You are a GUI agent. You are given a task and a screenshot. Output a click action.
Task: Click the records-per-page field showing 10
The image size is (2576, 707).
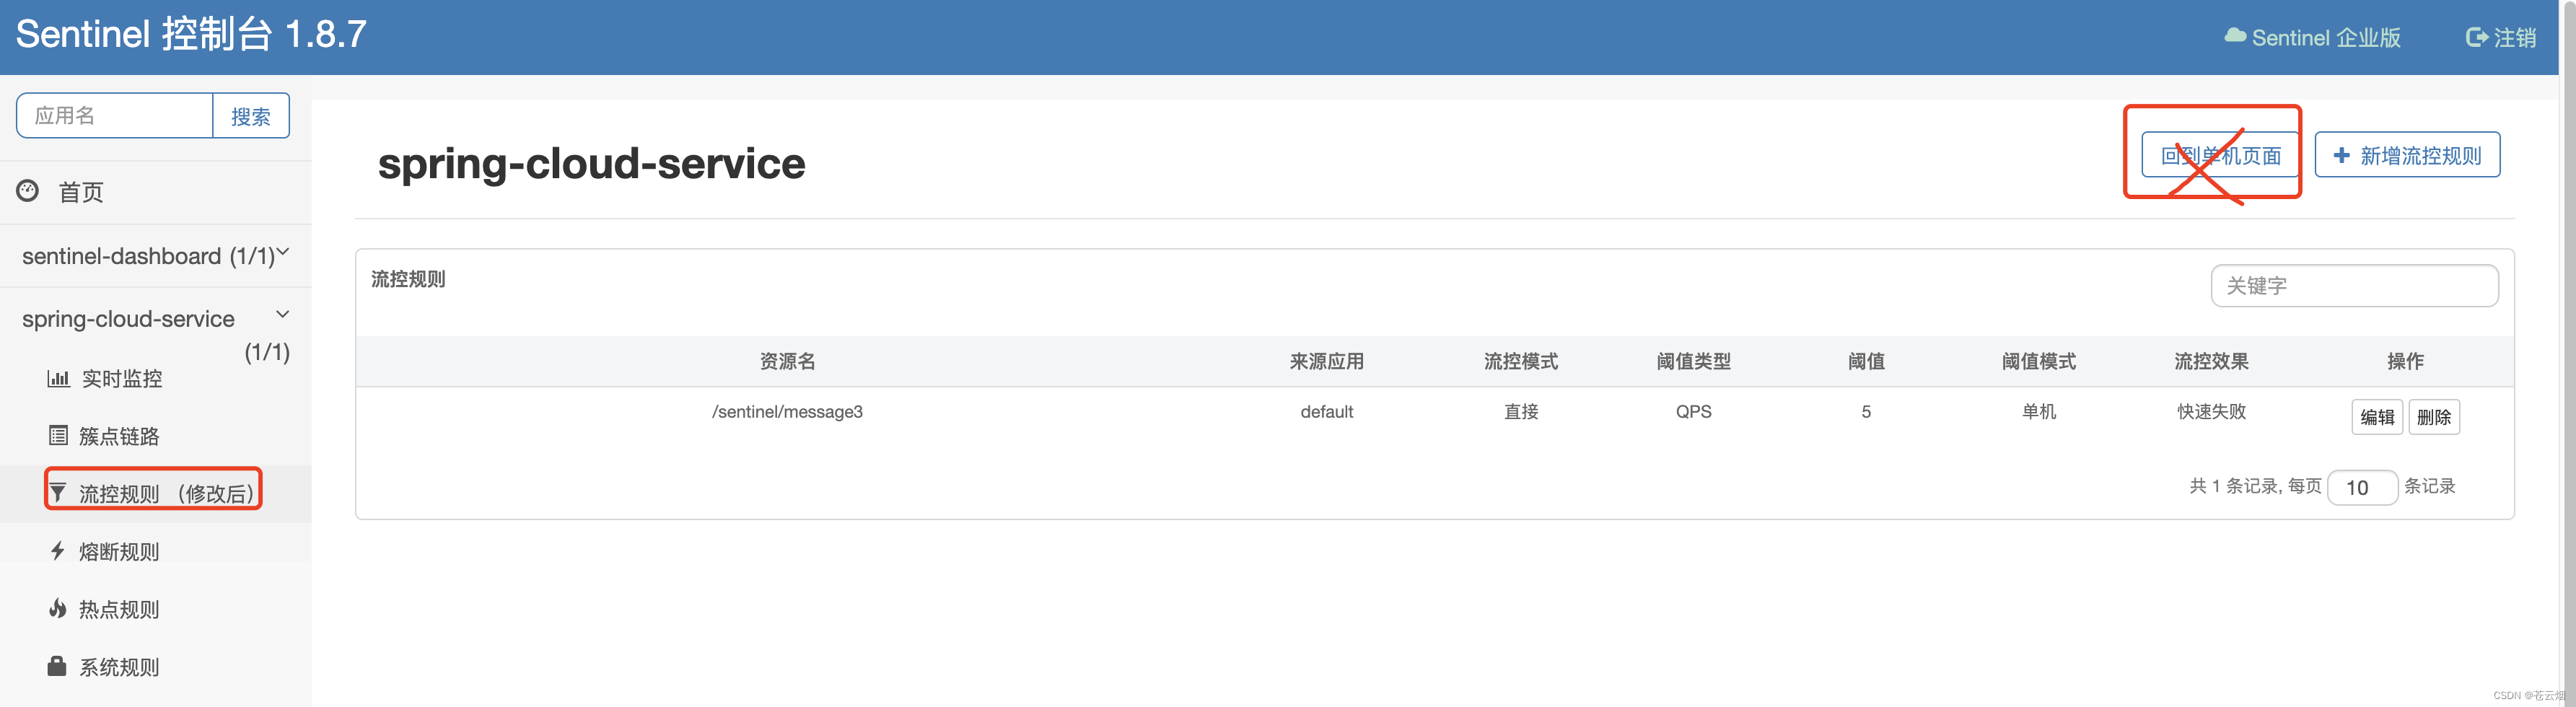tap(2362, 487)
